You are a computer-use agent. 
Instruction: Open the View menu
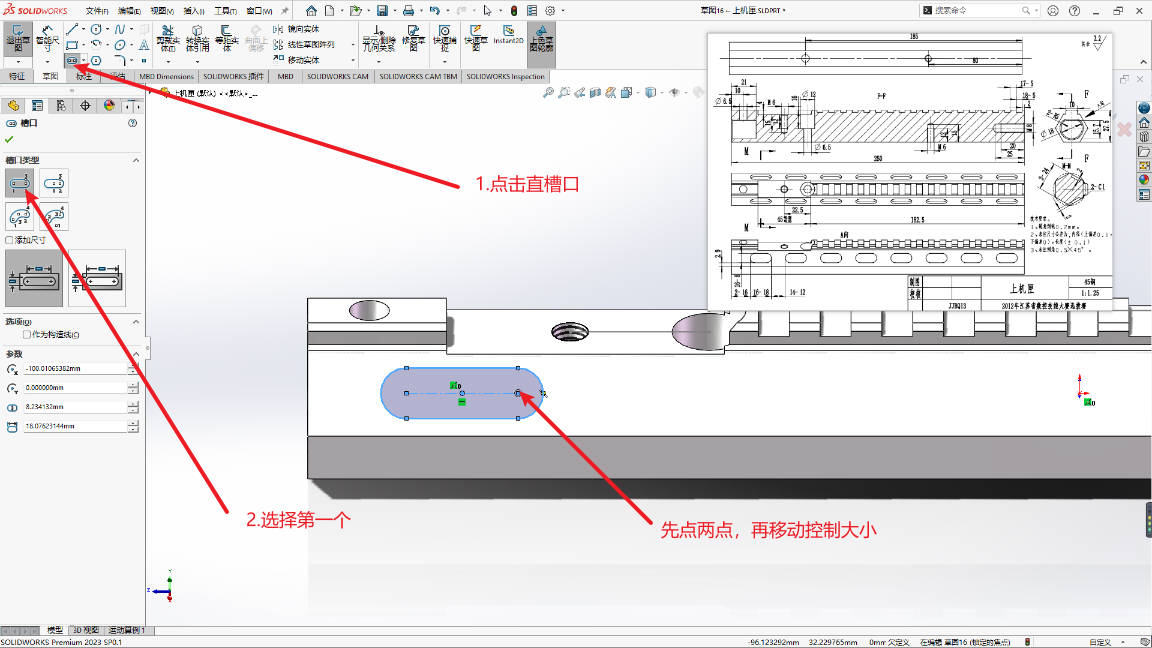pos(162,11)
